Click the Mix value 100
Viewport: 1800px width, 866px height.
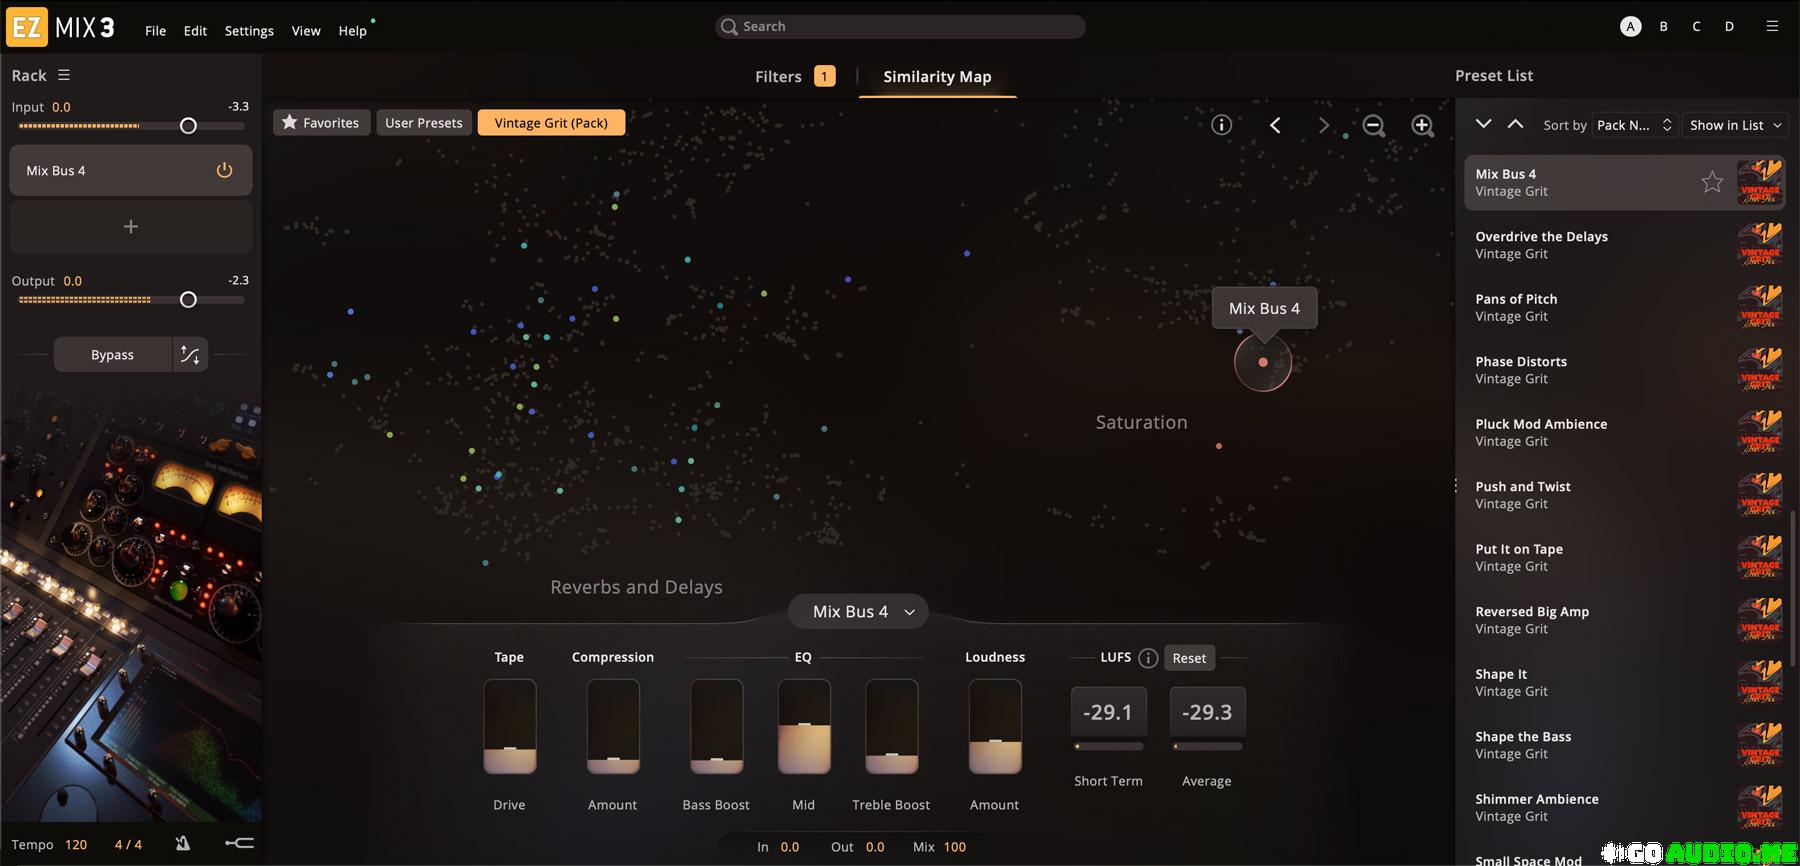[955, 847]
